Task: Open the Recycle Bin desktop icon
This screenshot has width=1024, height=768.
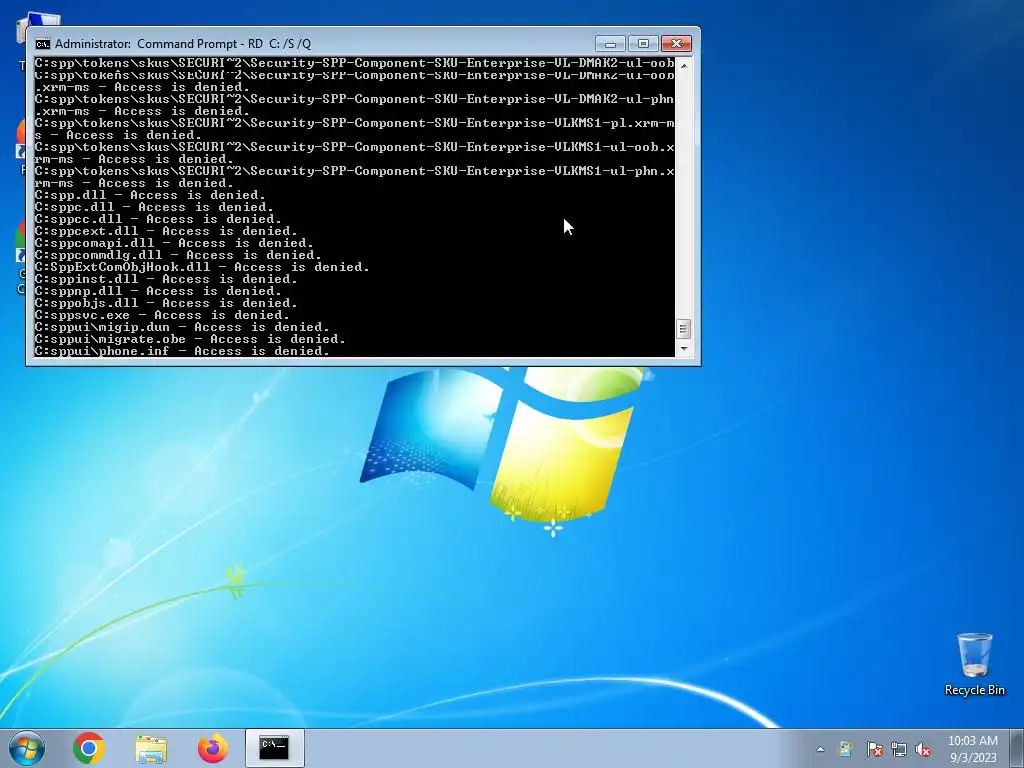Action: [974, 664]
